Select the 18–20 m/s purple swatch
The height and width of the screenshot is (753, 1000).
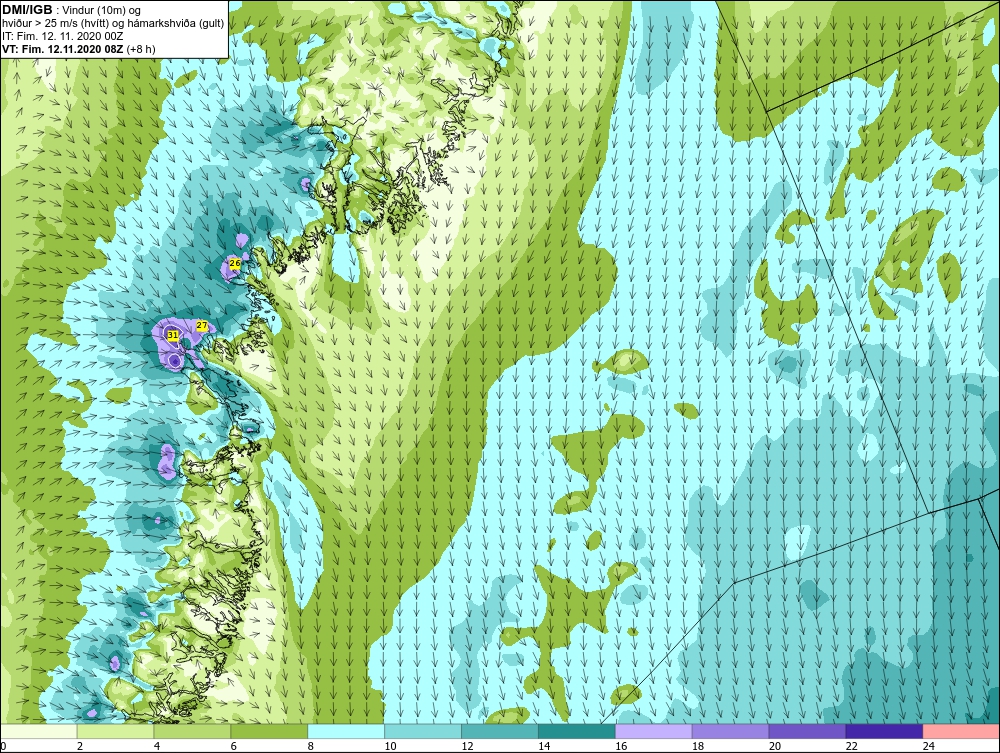pos(730,731)
